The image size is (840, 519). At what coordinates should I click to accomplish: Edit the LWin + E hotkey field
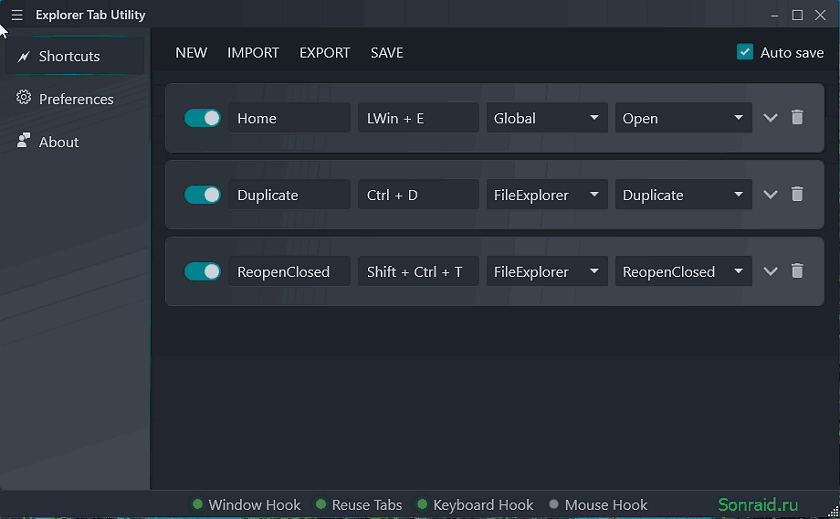(x=418, y=118)
